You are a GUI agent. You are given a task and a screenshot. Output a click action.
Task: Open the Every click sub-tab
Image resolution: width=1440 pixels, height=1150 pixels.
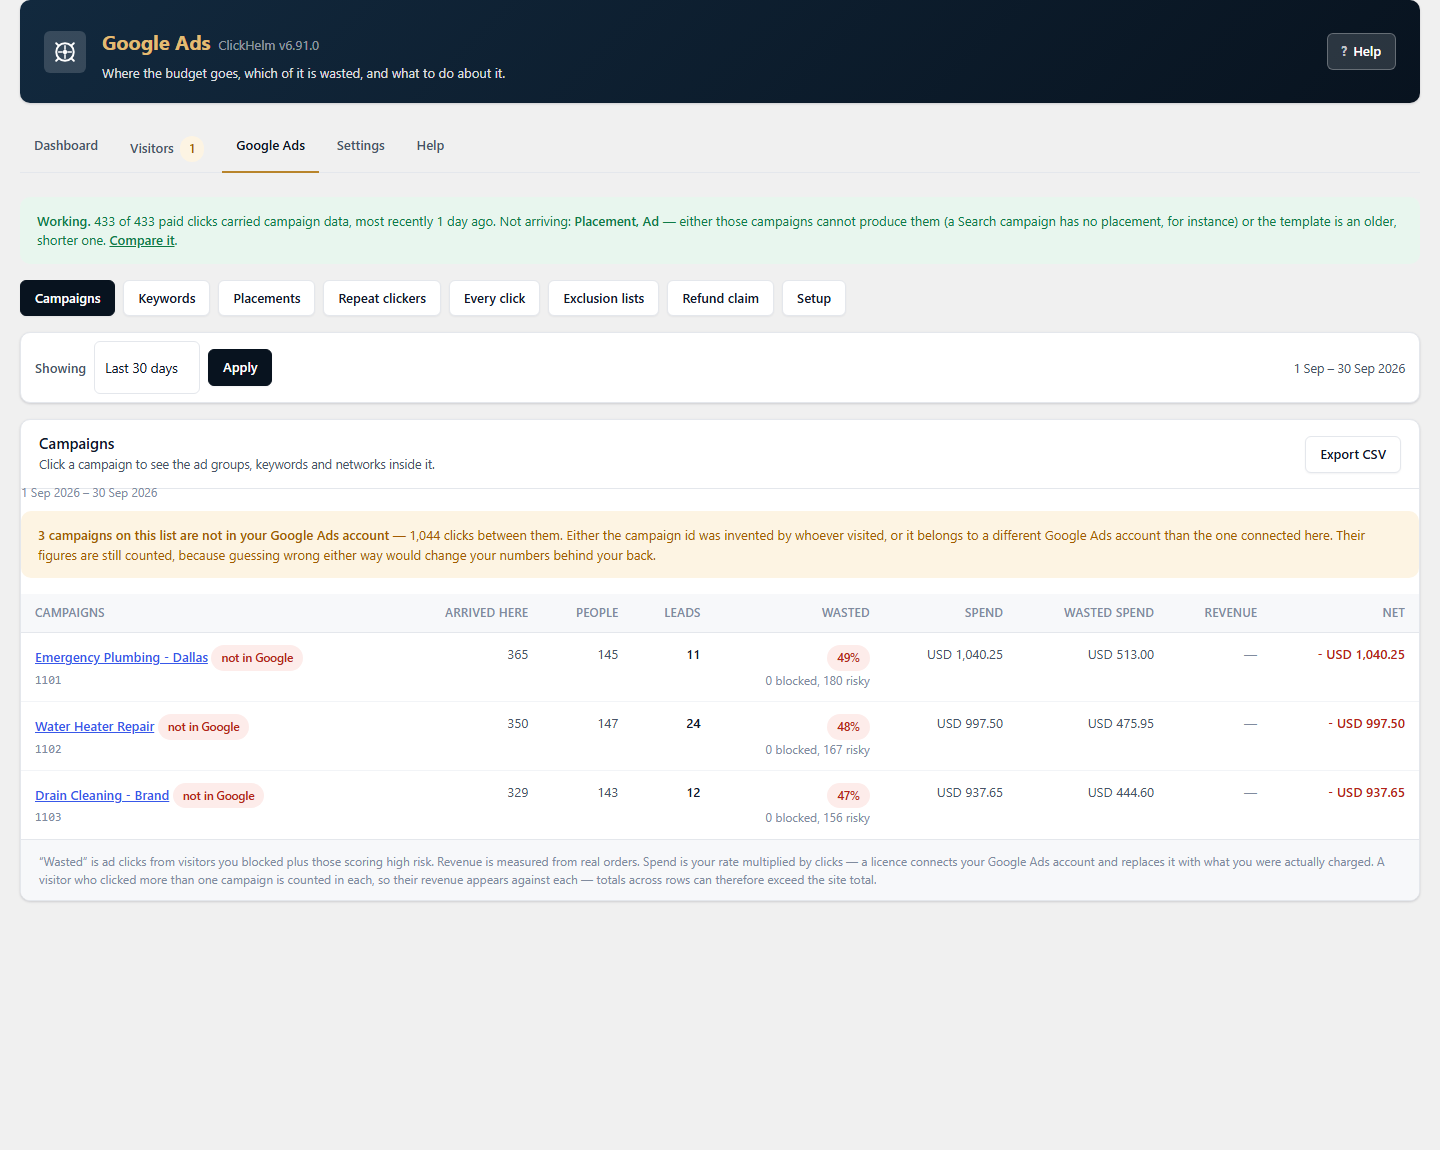(494, 299)
